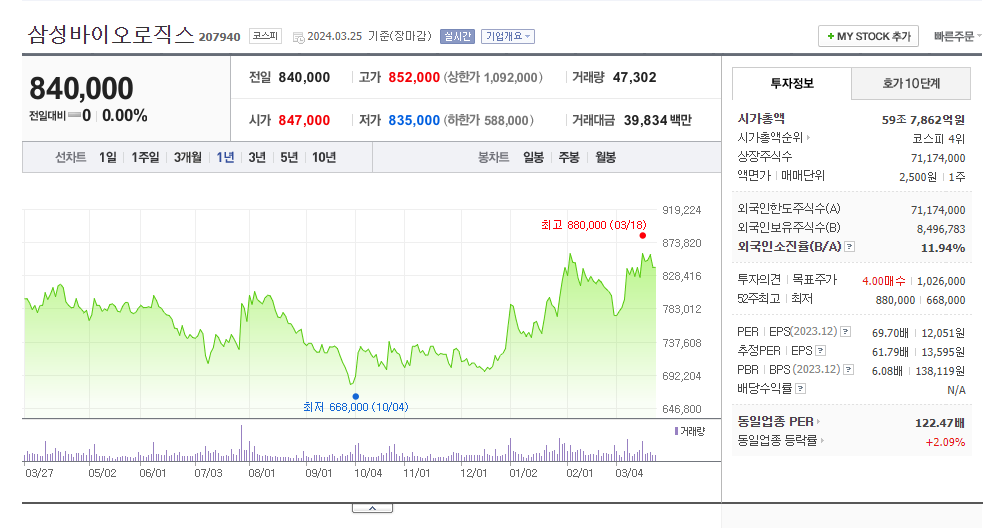Select the 5년 line chart period
1007x528 pixels.
click(289, 157)
